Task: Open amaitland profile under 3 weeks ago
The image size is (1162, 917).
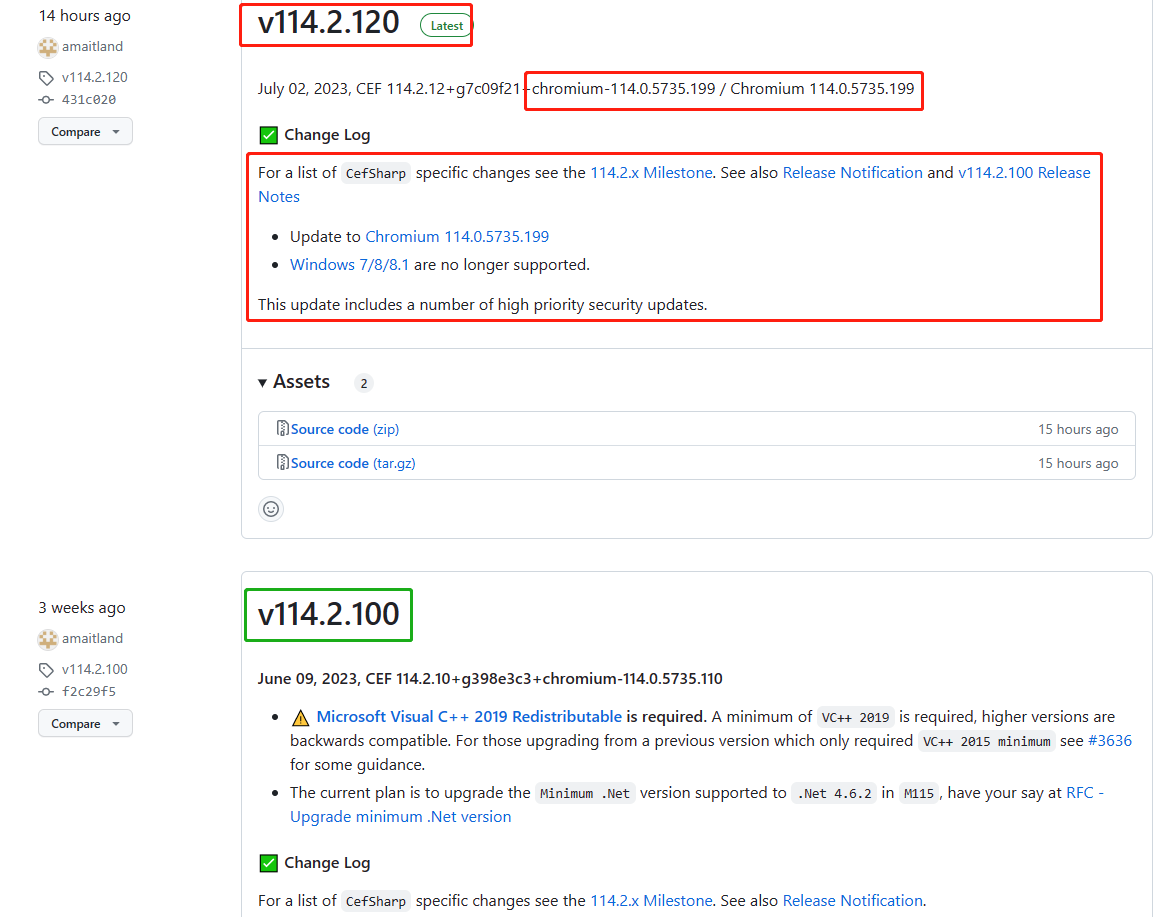Action: (93, 639)
